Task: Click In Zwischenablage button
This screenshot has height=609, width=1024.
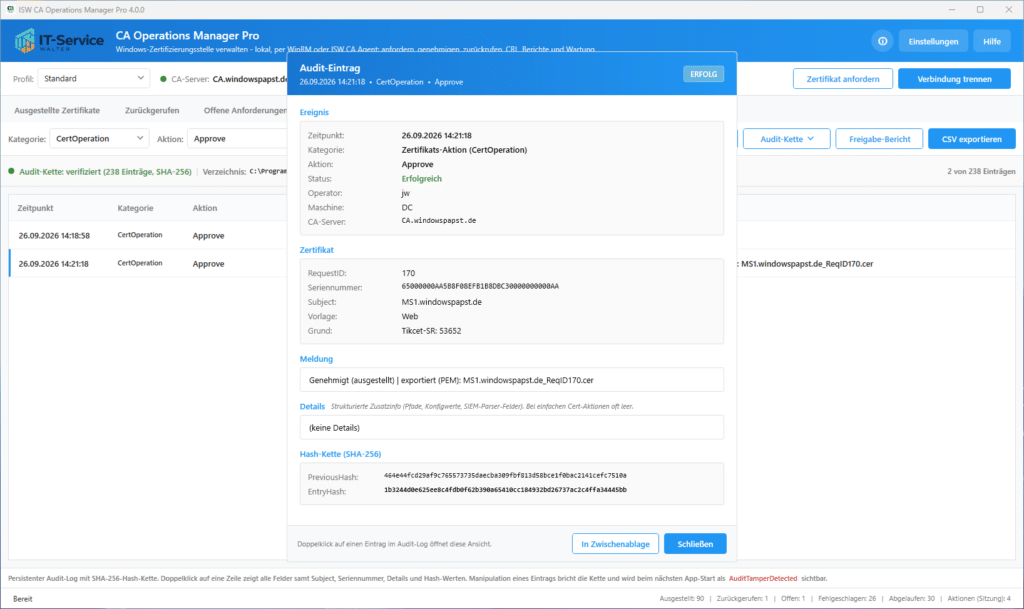Action: (x=615, y=544)
